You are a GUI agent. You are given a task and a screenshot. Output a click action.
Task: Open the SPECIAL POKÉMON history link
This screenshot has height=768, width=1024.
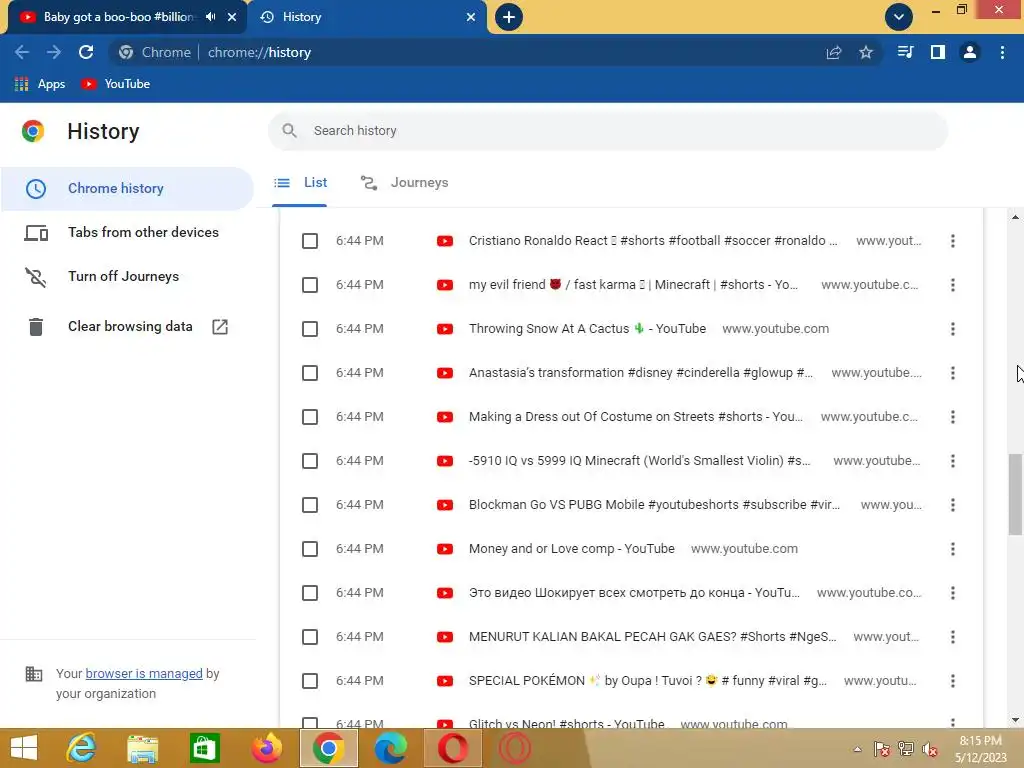coord(648,681)
